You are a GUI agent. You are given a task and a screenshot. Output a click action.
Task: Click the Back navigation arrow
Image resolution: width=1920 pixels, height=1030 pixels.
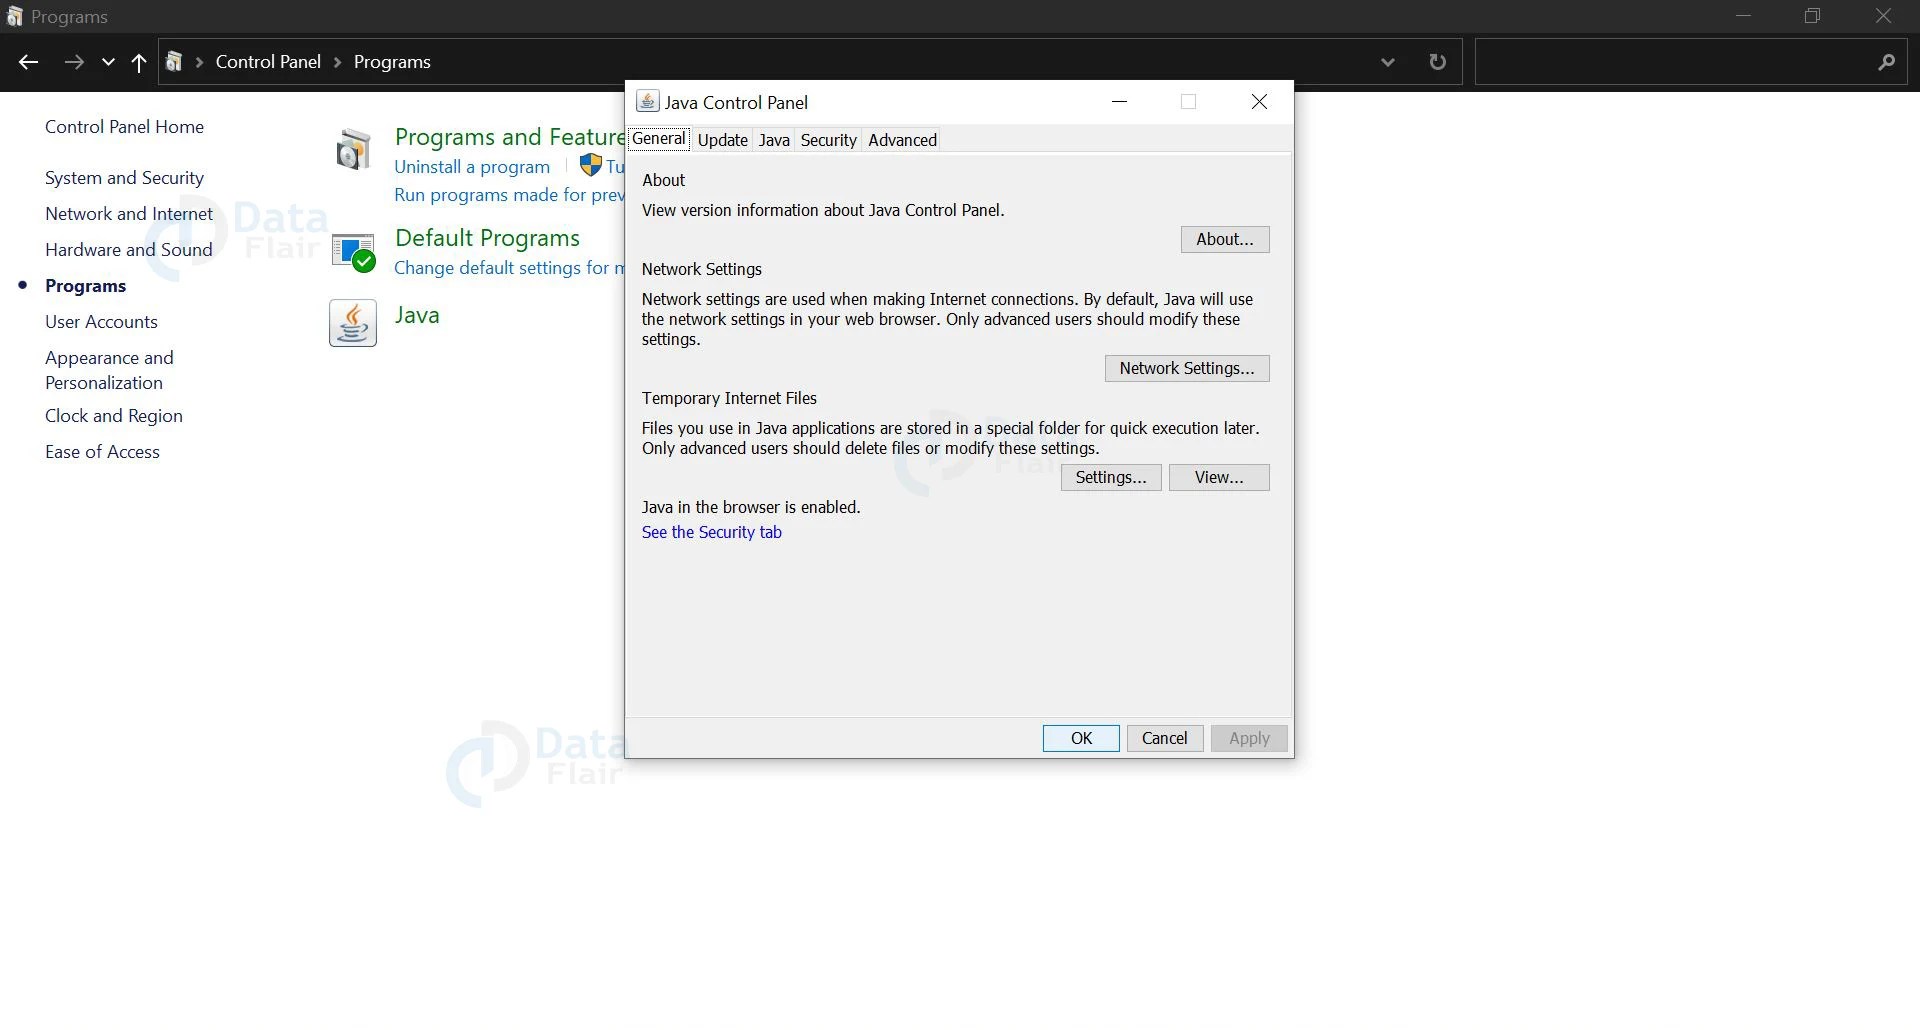point(28,61)
